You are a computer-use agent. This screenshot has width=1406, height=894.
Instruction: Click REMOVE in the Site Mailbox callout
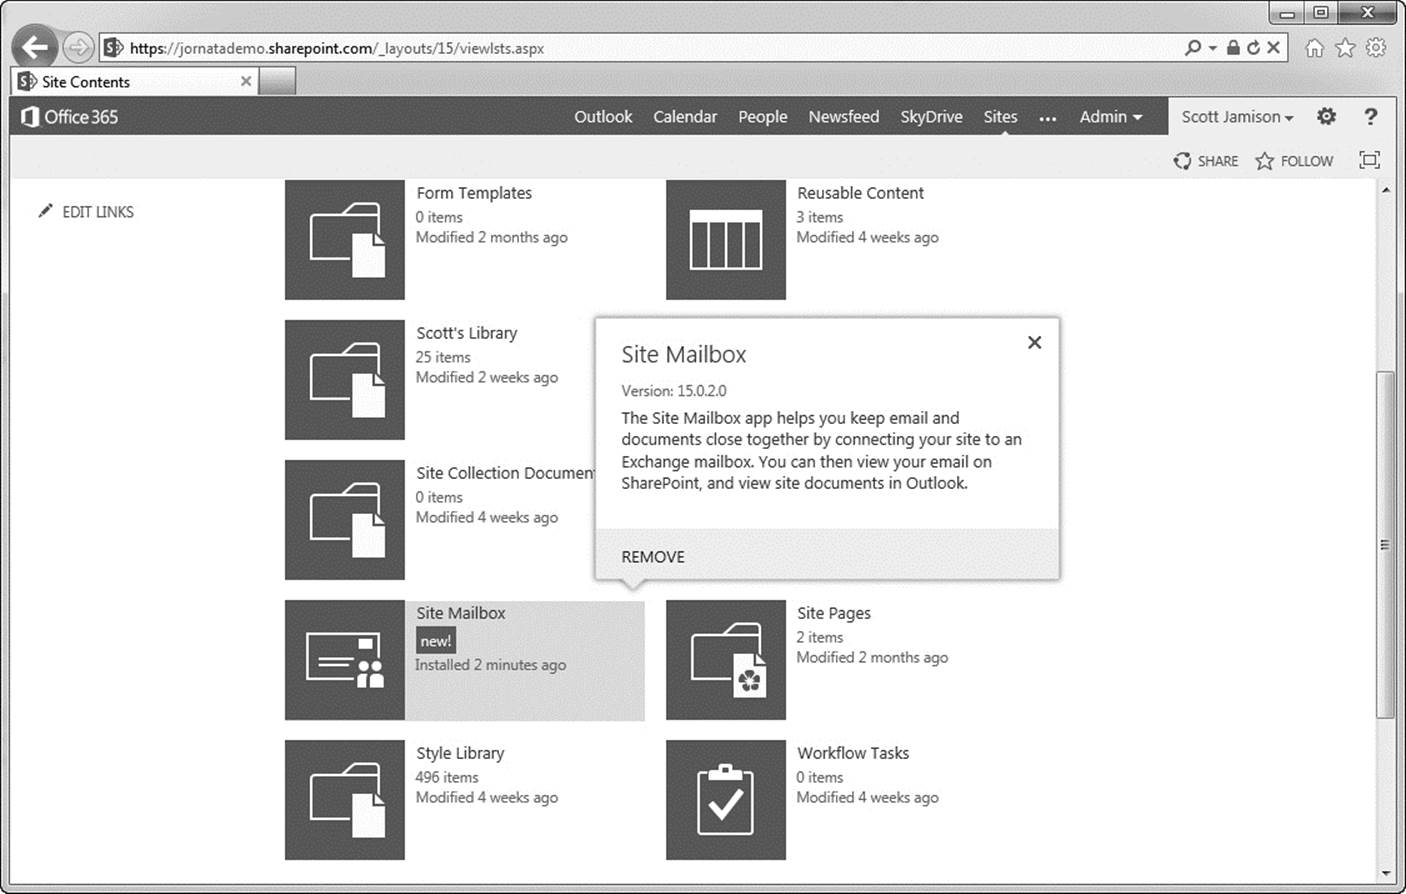(653, 557)
